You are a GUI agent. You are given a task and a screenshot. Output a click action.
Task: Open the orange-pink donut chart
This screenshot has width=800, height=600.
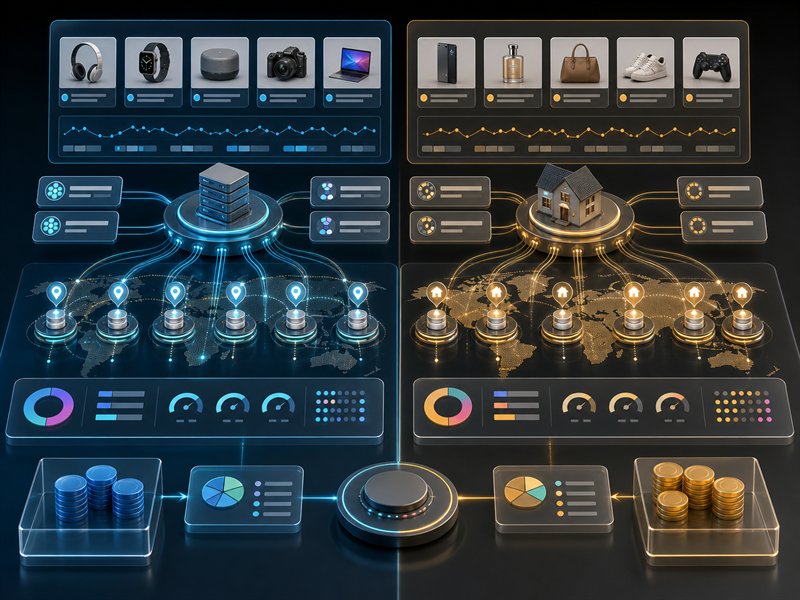(448, 407)
